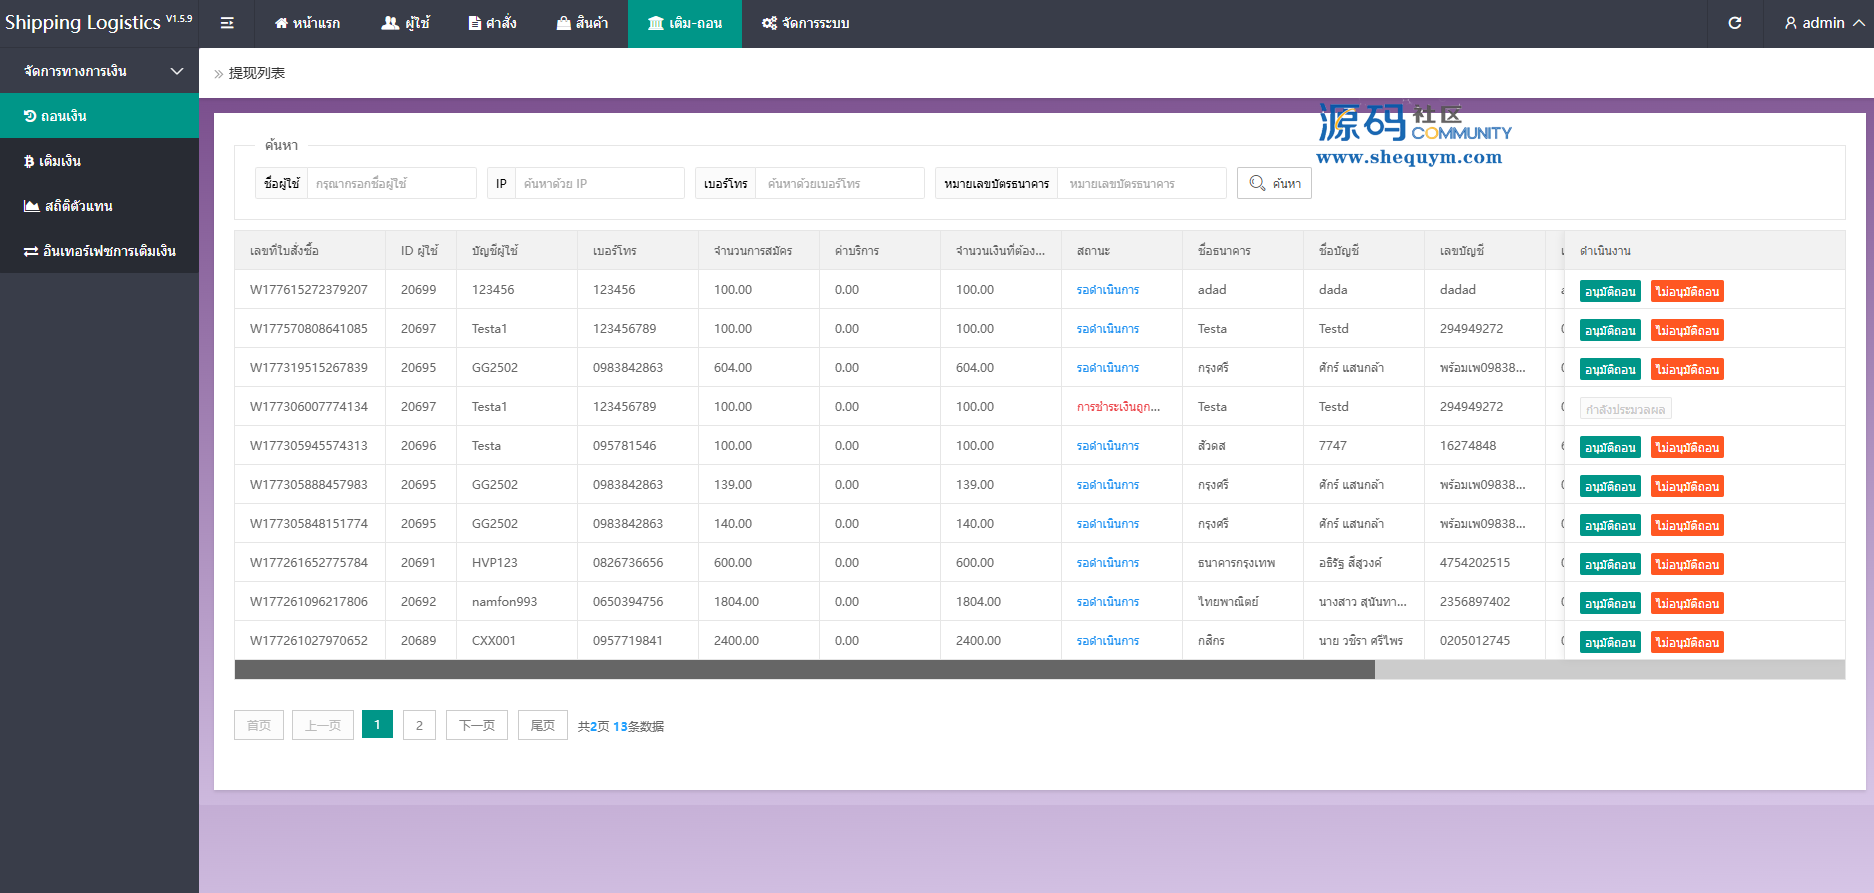Click the users icon in top navigation
The height and width of the screenshot is (893, 1874).
(x=390, y=23)
